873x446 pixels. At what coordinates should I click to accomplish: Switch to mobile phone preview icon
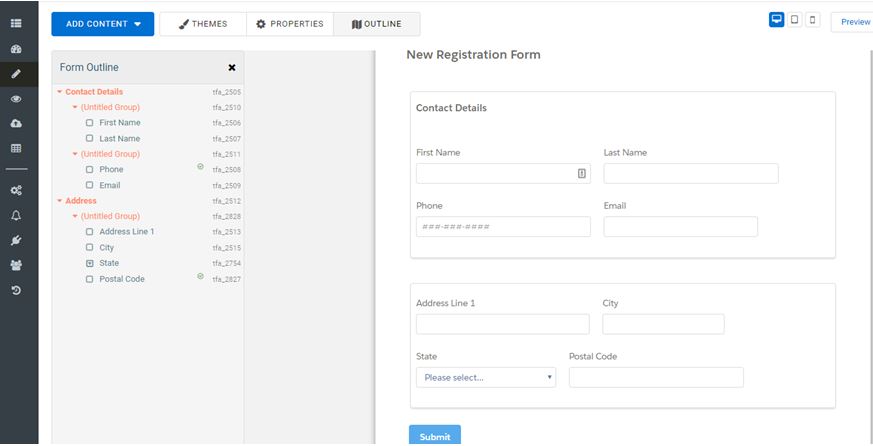(812, 19)
